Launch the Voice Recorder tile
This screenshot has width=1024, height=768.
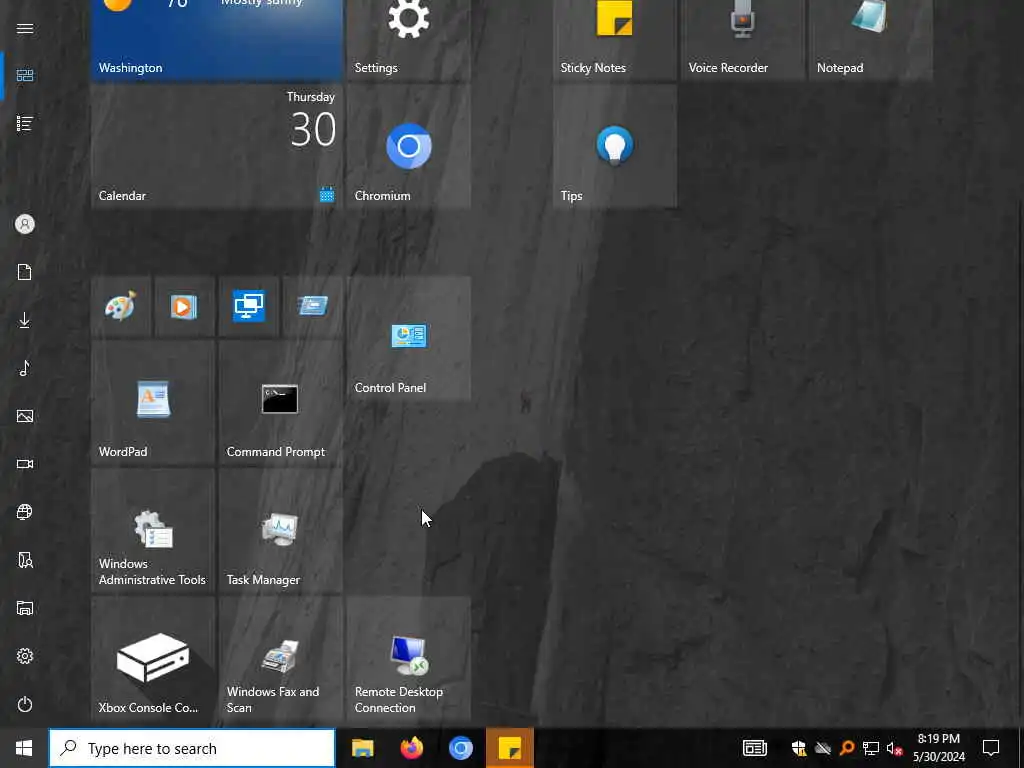(743, 39)
